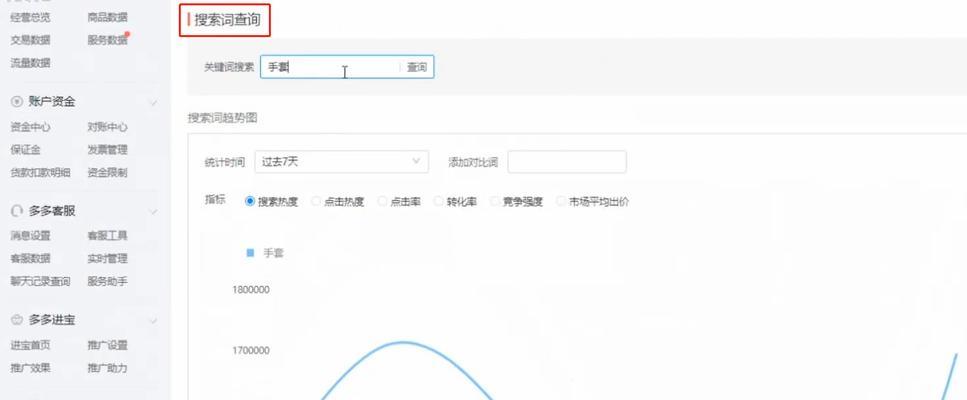Click the blue 手套 legend swatch
The height and width of the screenshot is (400, 967).
click(x=250, y=253)
